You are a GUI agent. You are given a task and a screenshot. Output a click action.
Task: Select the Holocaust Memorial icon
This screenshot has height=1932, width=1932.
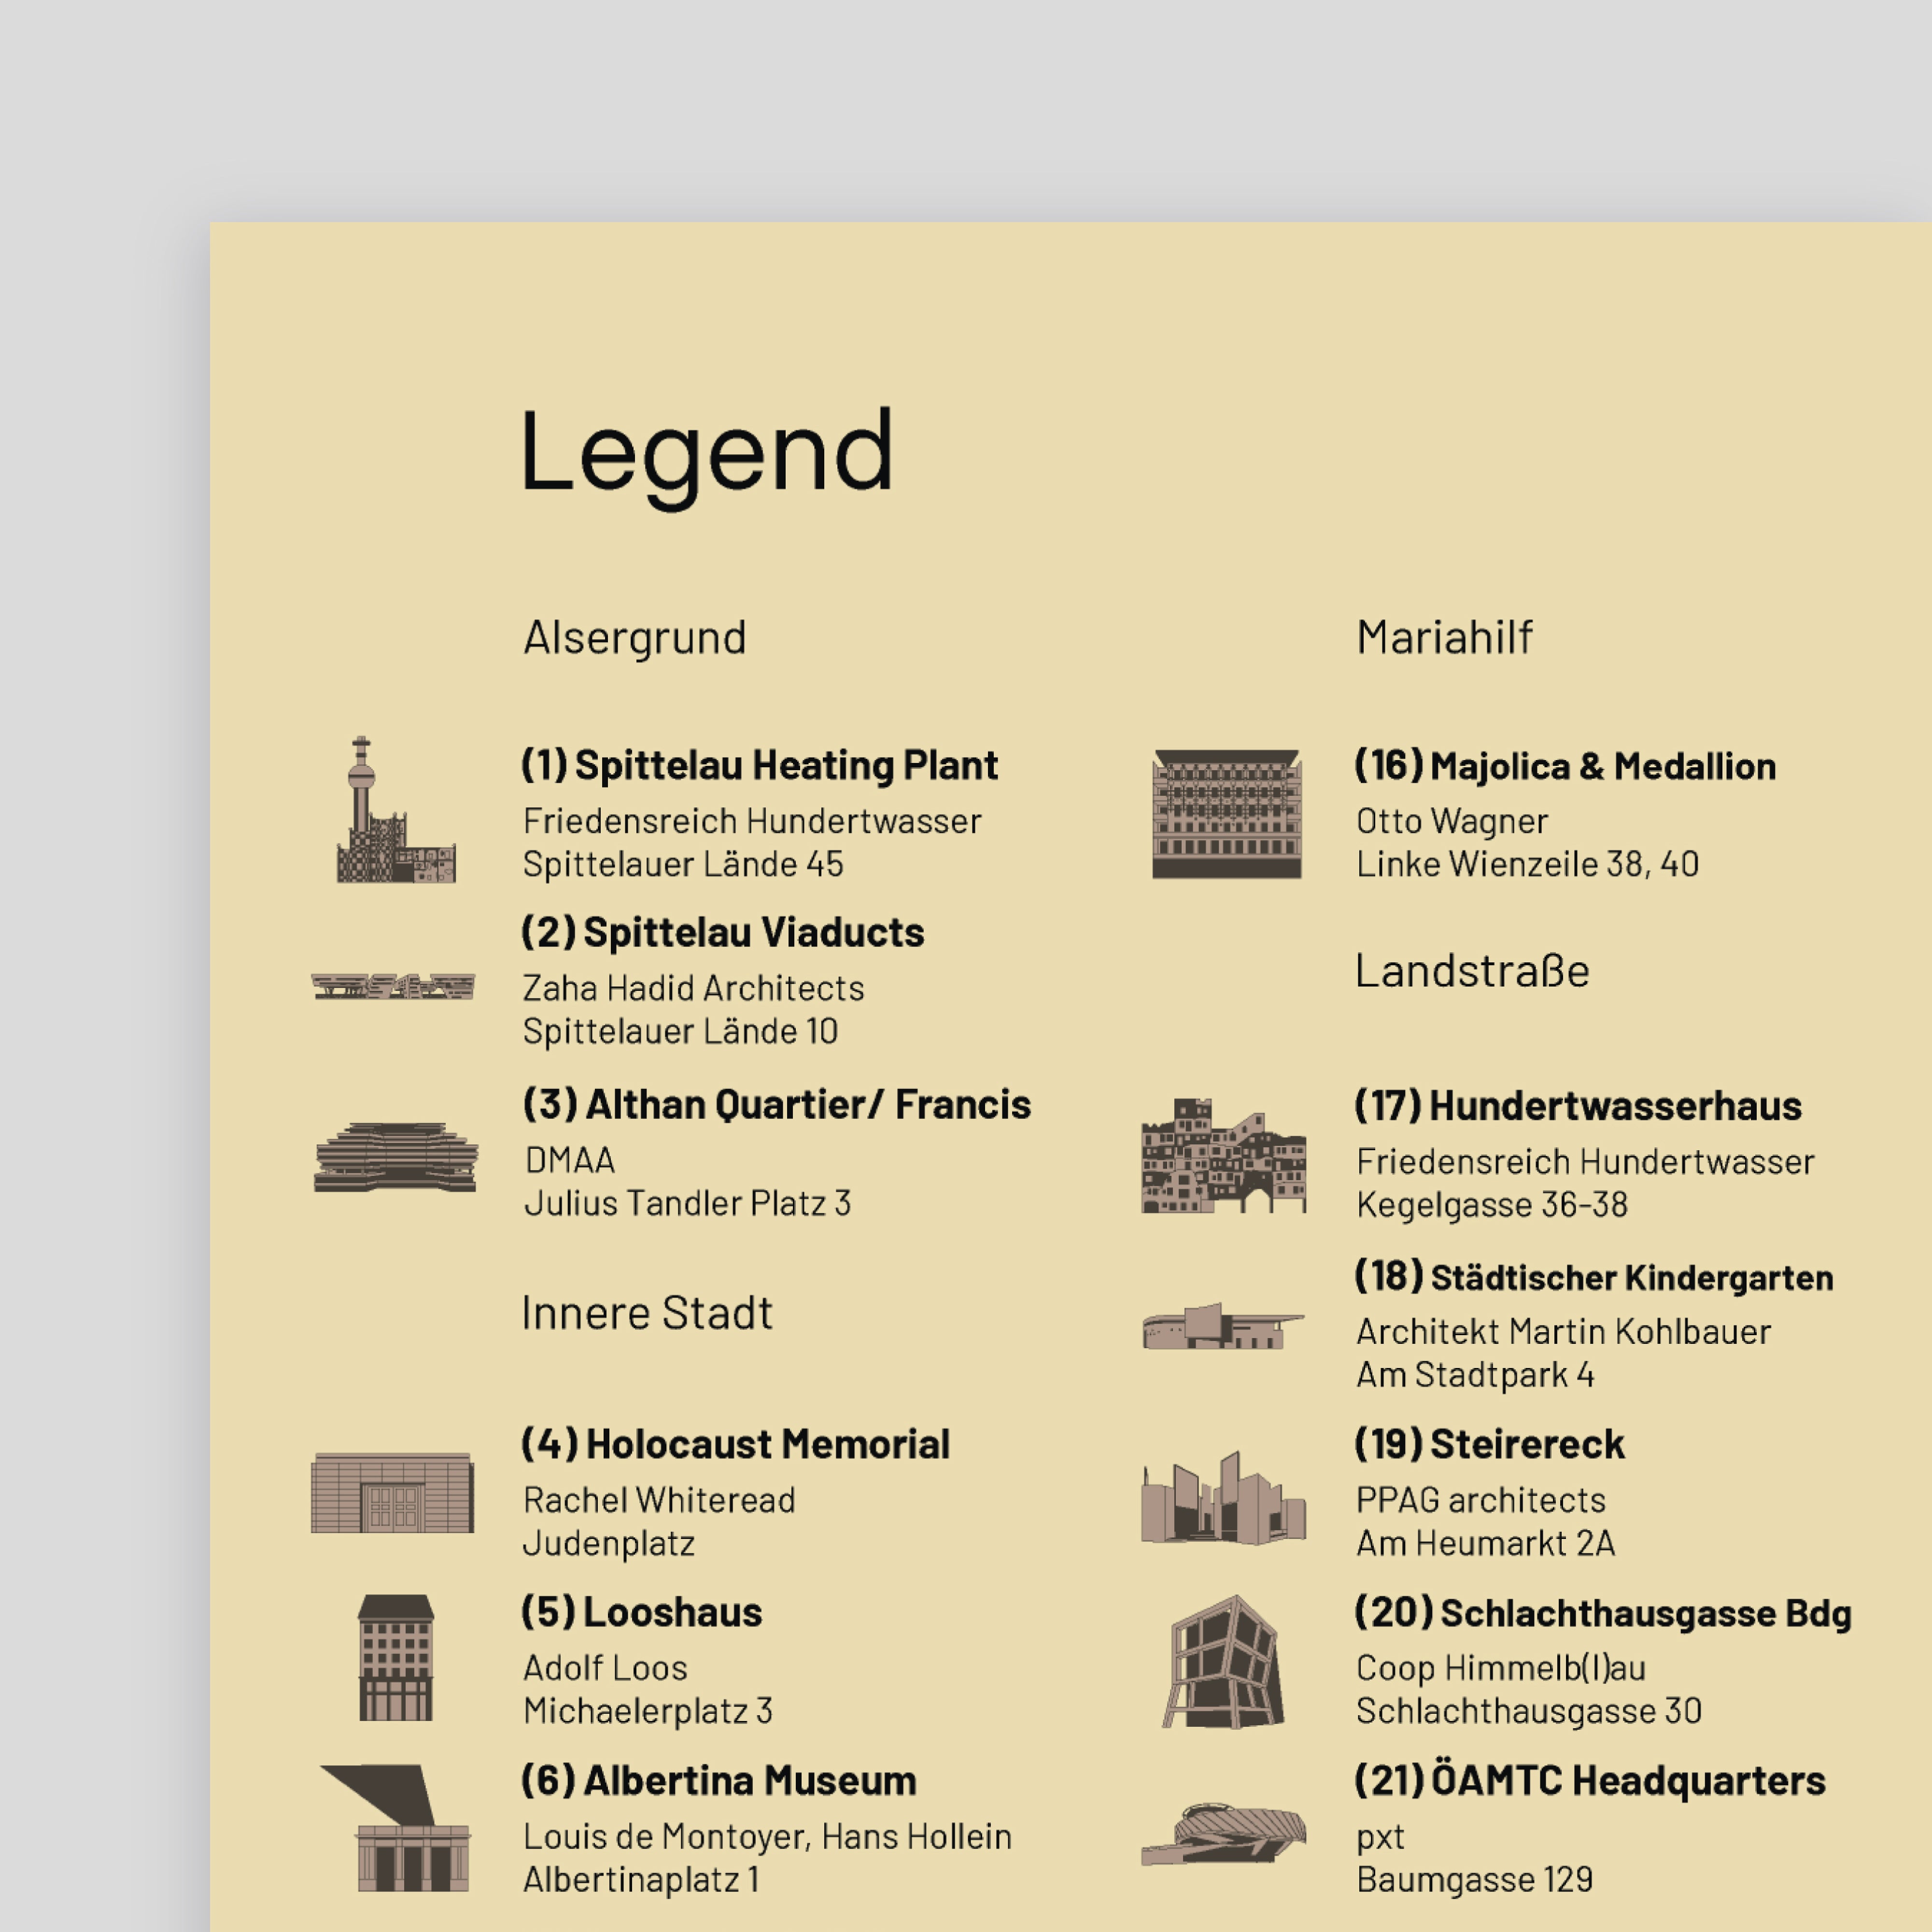[393, 1493]
